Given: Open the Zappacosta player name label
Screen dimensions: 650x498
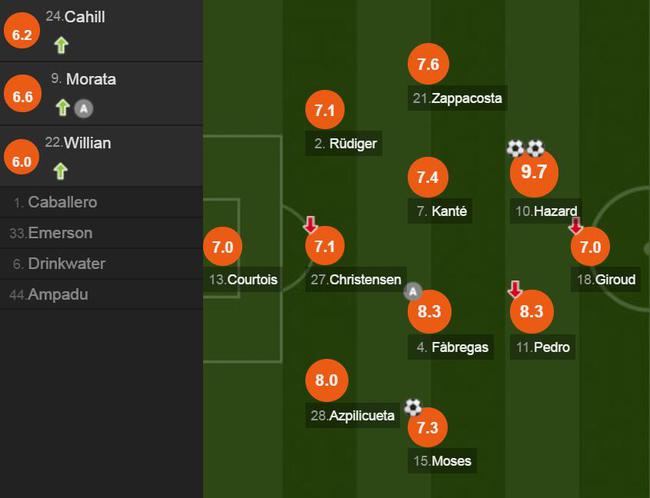Looking at the screenshot, I should (x=458, y=98).
